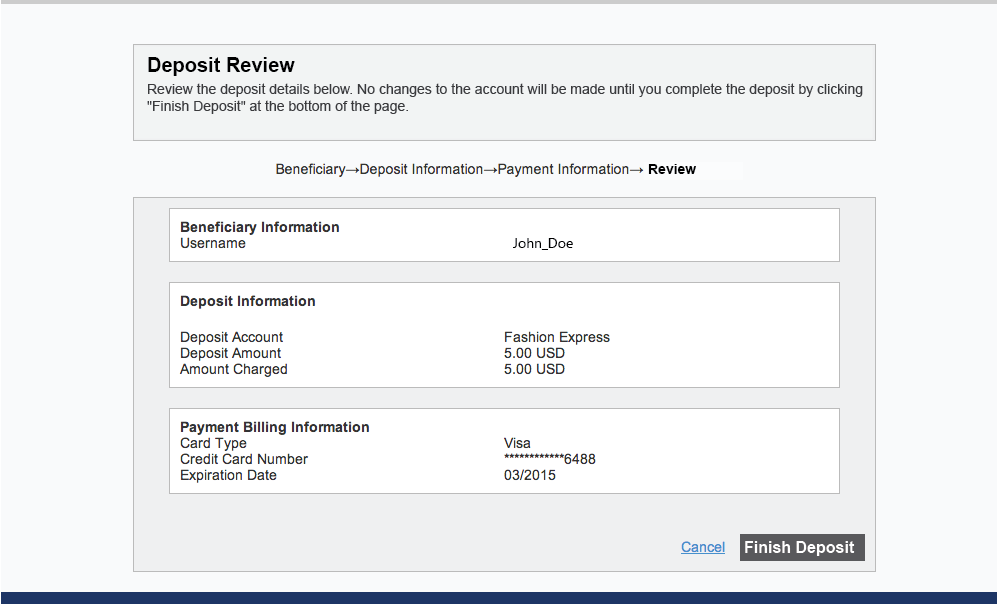Click the Amount Charged value 5.00 USD
The height and width of the screenshot is (605, 997).
534,369
